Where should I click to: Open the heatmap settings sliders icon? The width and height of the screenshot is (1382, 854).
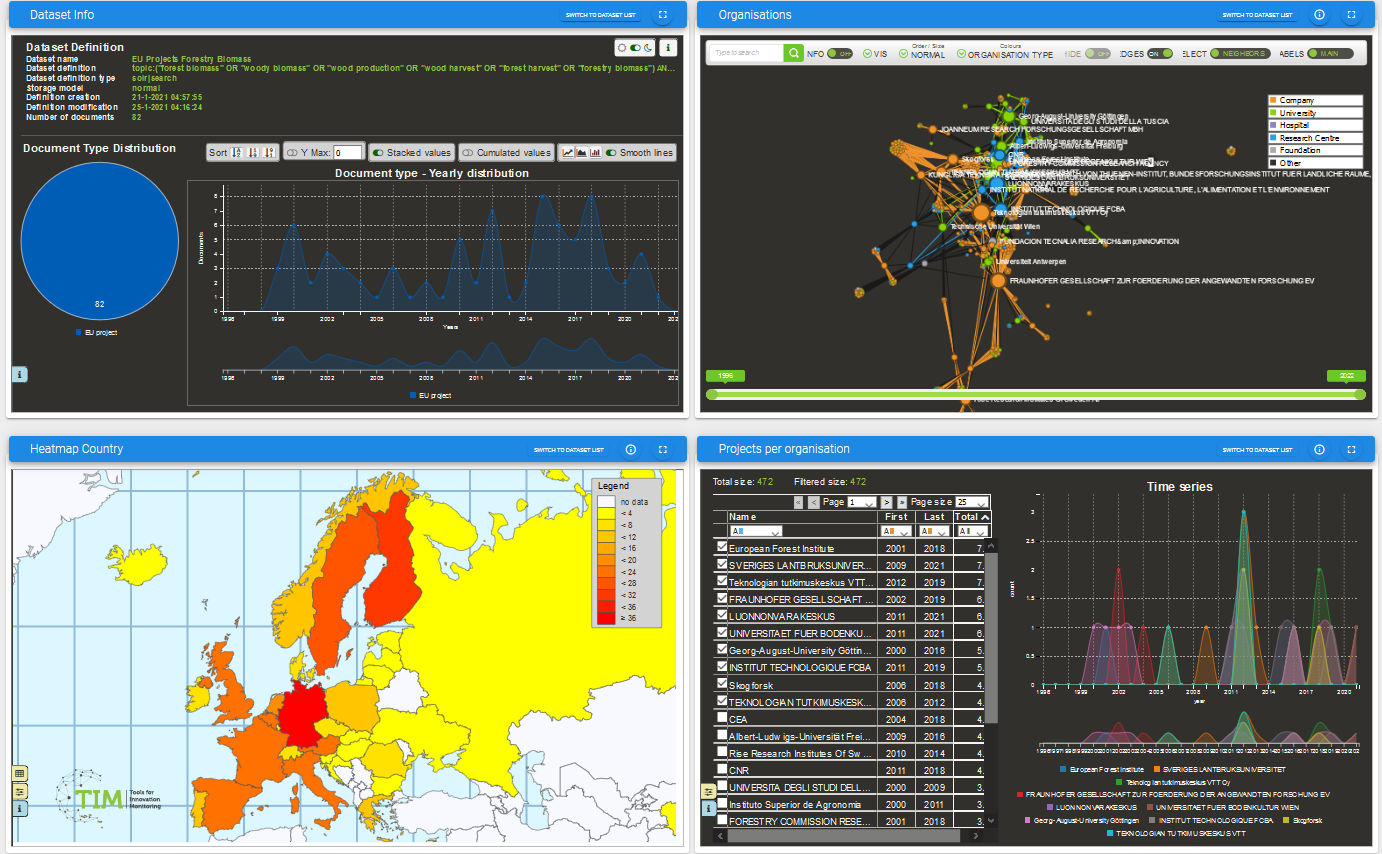20,790
